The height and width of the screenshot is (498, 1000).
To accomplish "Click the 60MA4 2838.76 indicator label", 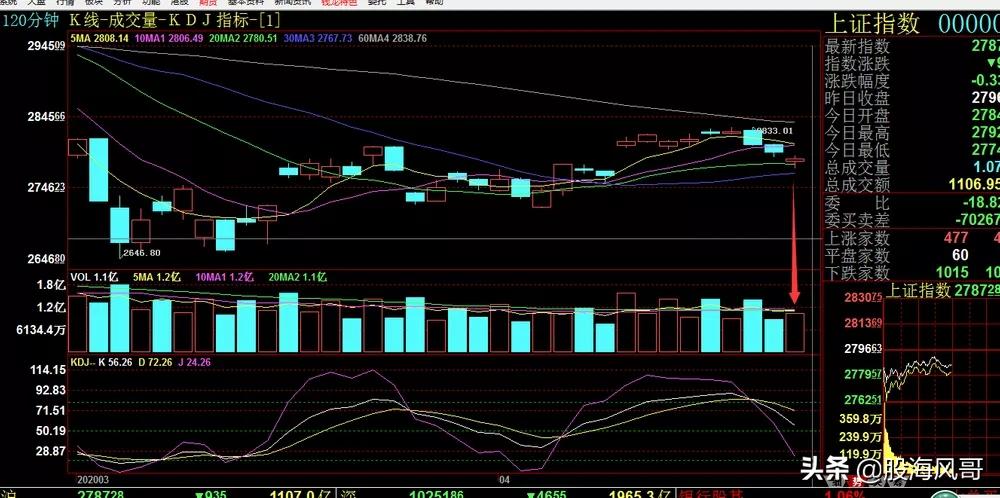I will (x=393, y=38).
